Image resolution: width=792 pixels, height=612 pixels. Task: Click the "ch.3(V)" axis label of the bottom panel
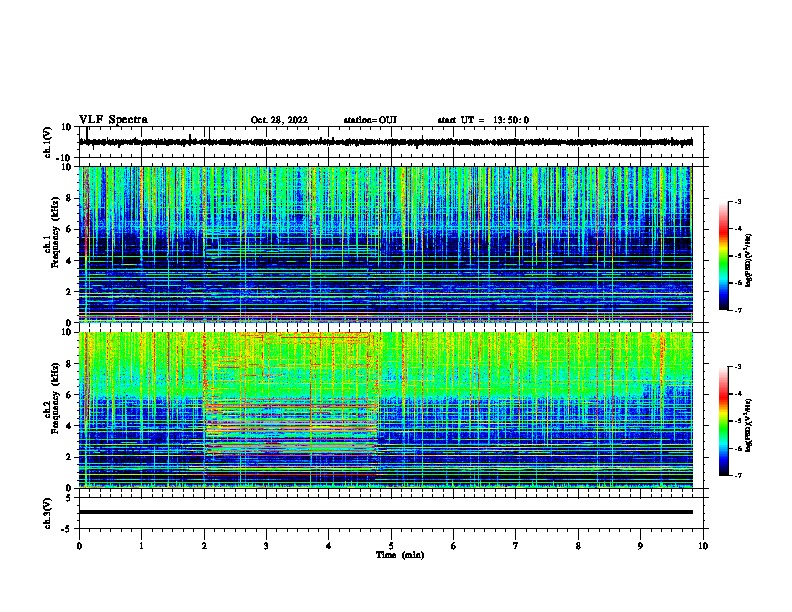click(x=48, y=513)
